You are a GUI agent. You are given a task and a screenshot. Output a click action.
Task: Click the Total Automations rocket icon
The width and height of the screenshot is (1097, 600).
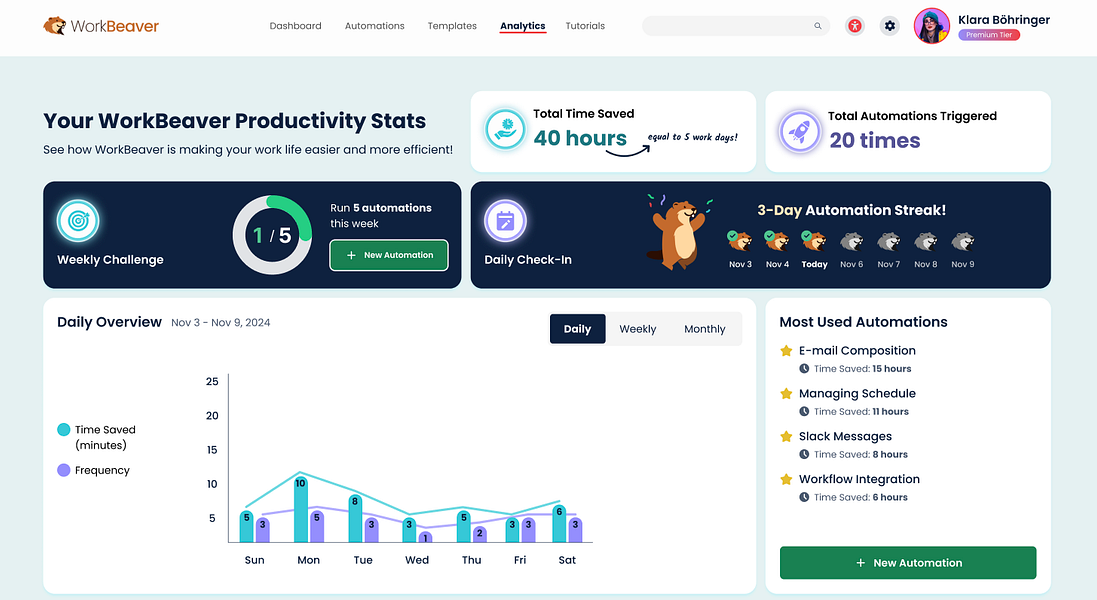(x=798, y=131)
